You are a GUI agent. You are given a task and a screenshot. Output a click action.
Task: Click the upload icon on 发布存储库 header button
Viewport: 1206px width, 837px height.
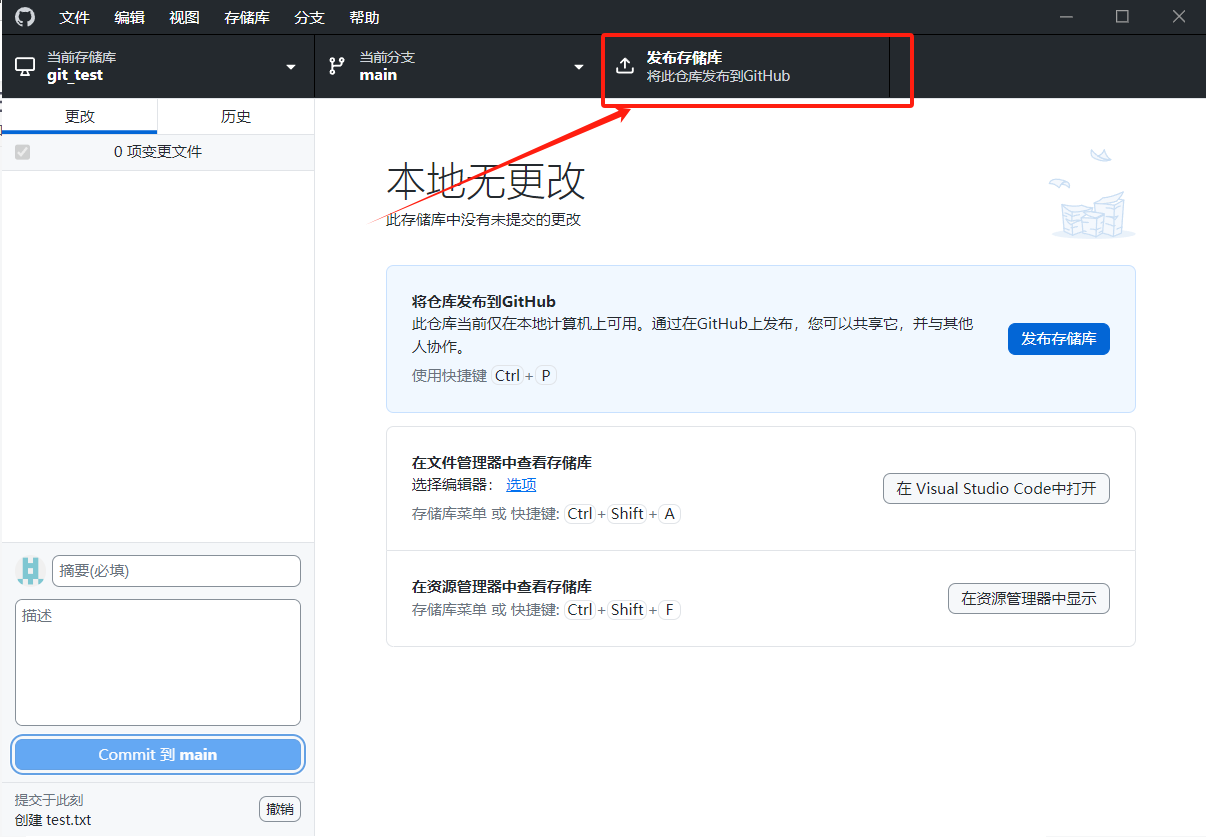coord(624,65)
